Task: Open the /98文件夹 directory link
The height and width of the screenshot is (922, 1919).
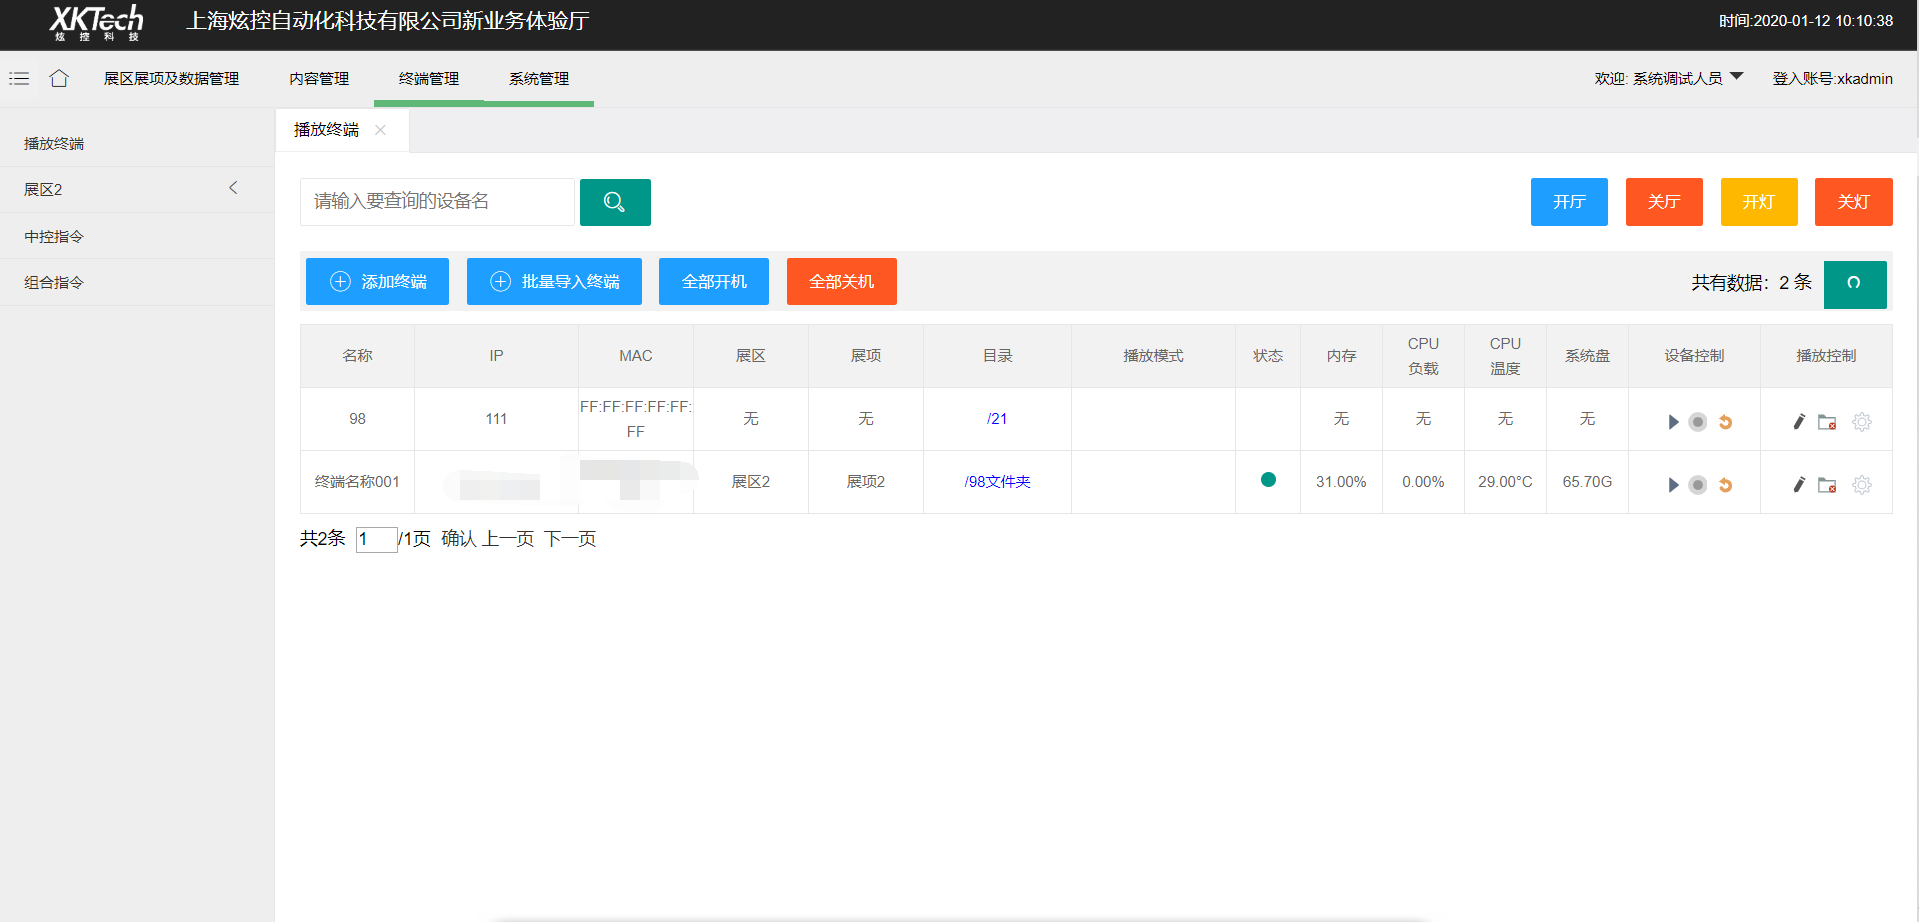Action: [997, 482]
